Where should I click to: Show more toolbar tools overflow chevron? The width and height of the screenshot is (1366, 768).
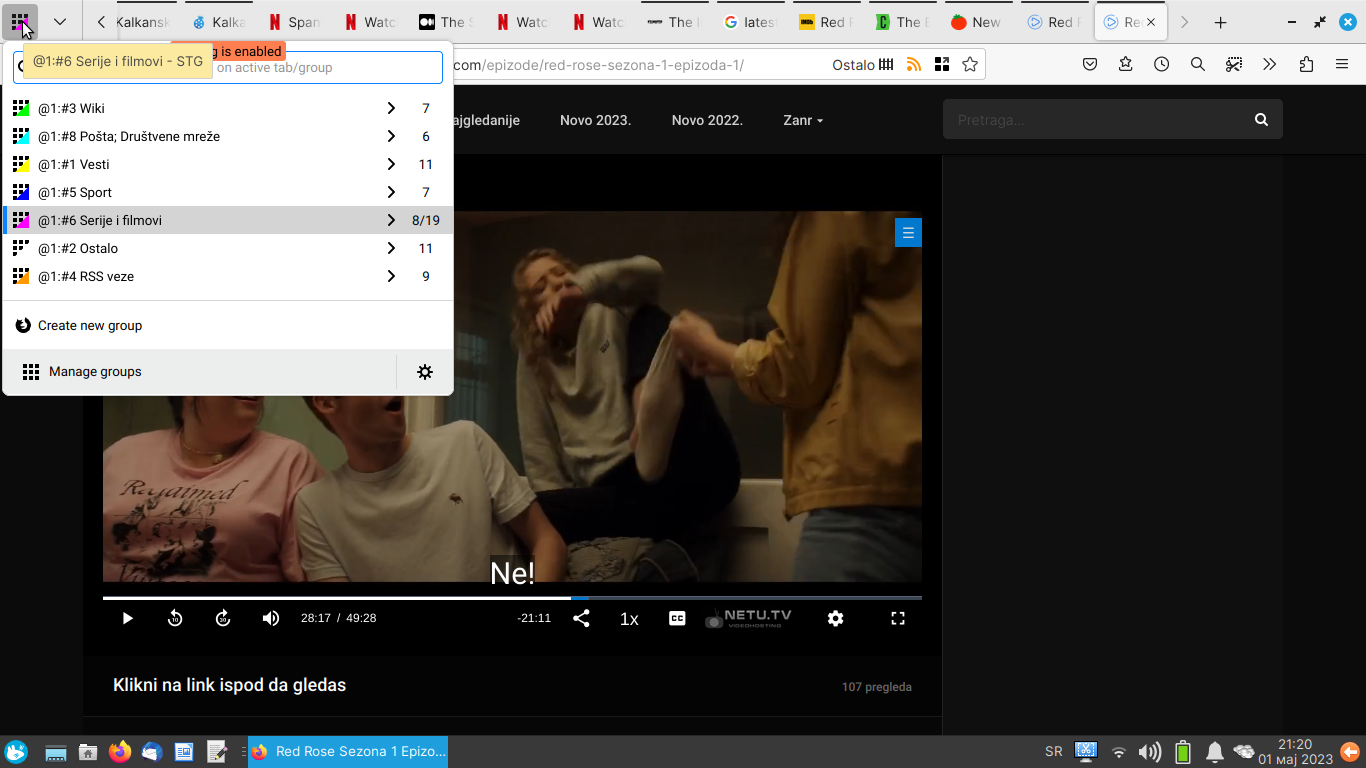1270,64
